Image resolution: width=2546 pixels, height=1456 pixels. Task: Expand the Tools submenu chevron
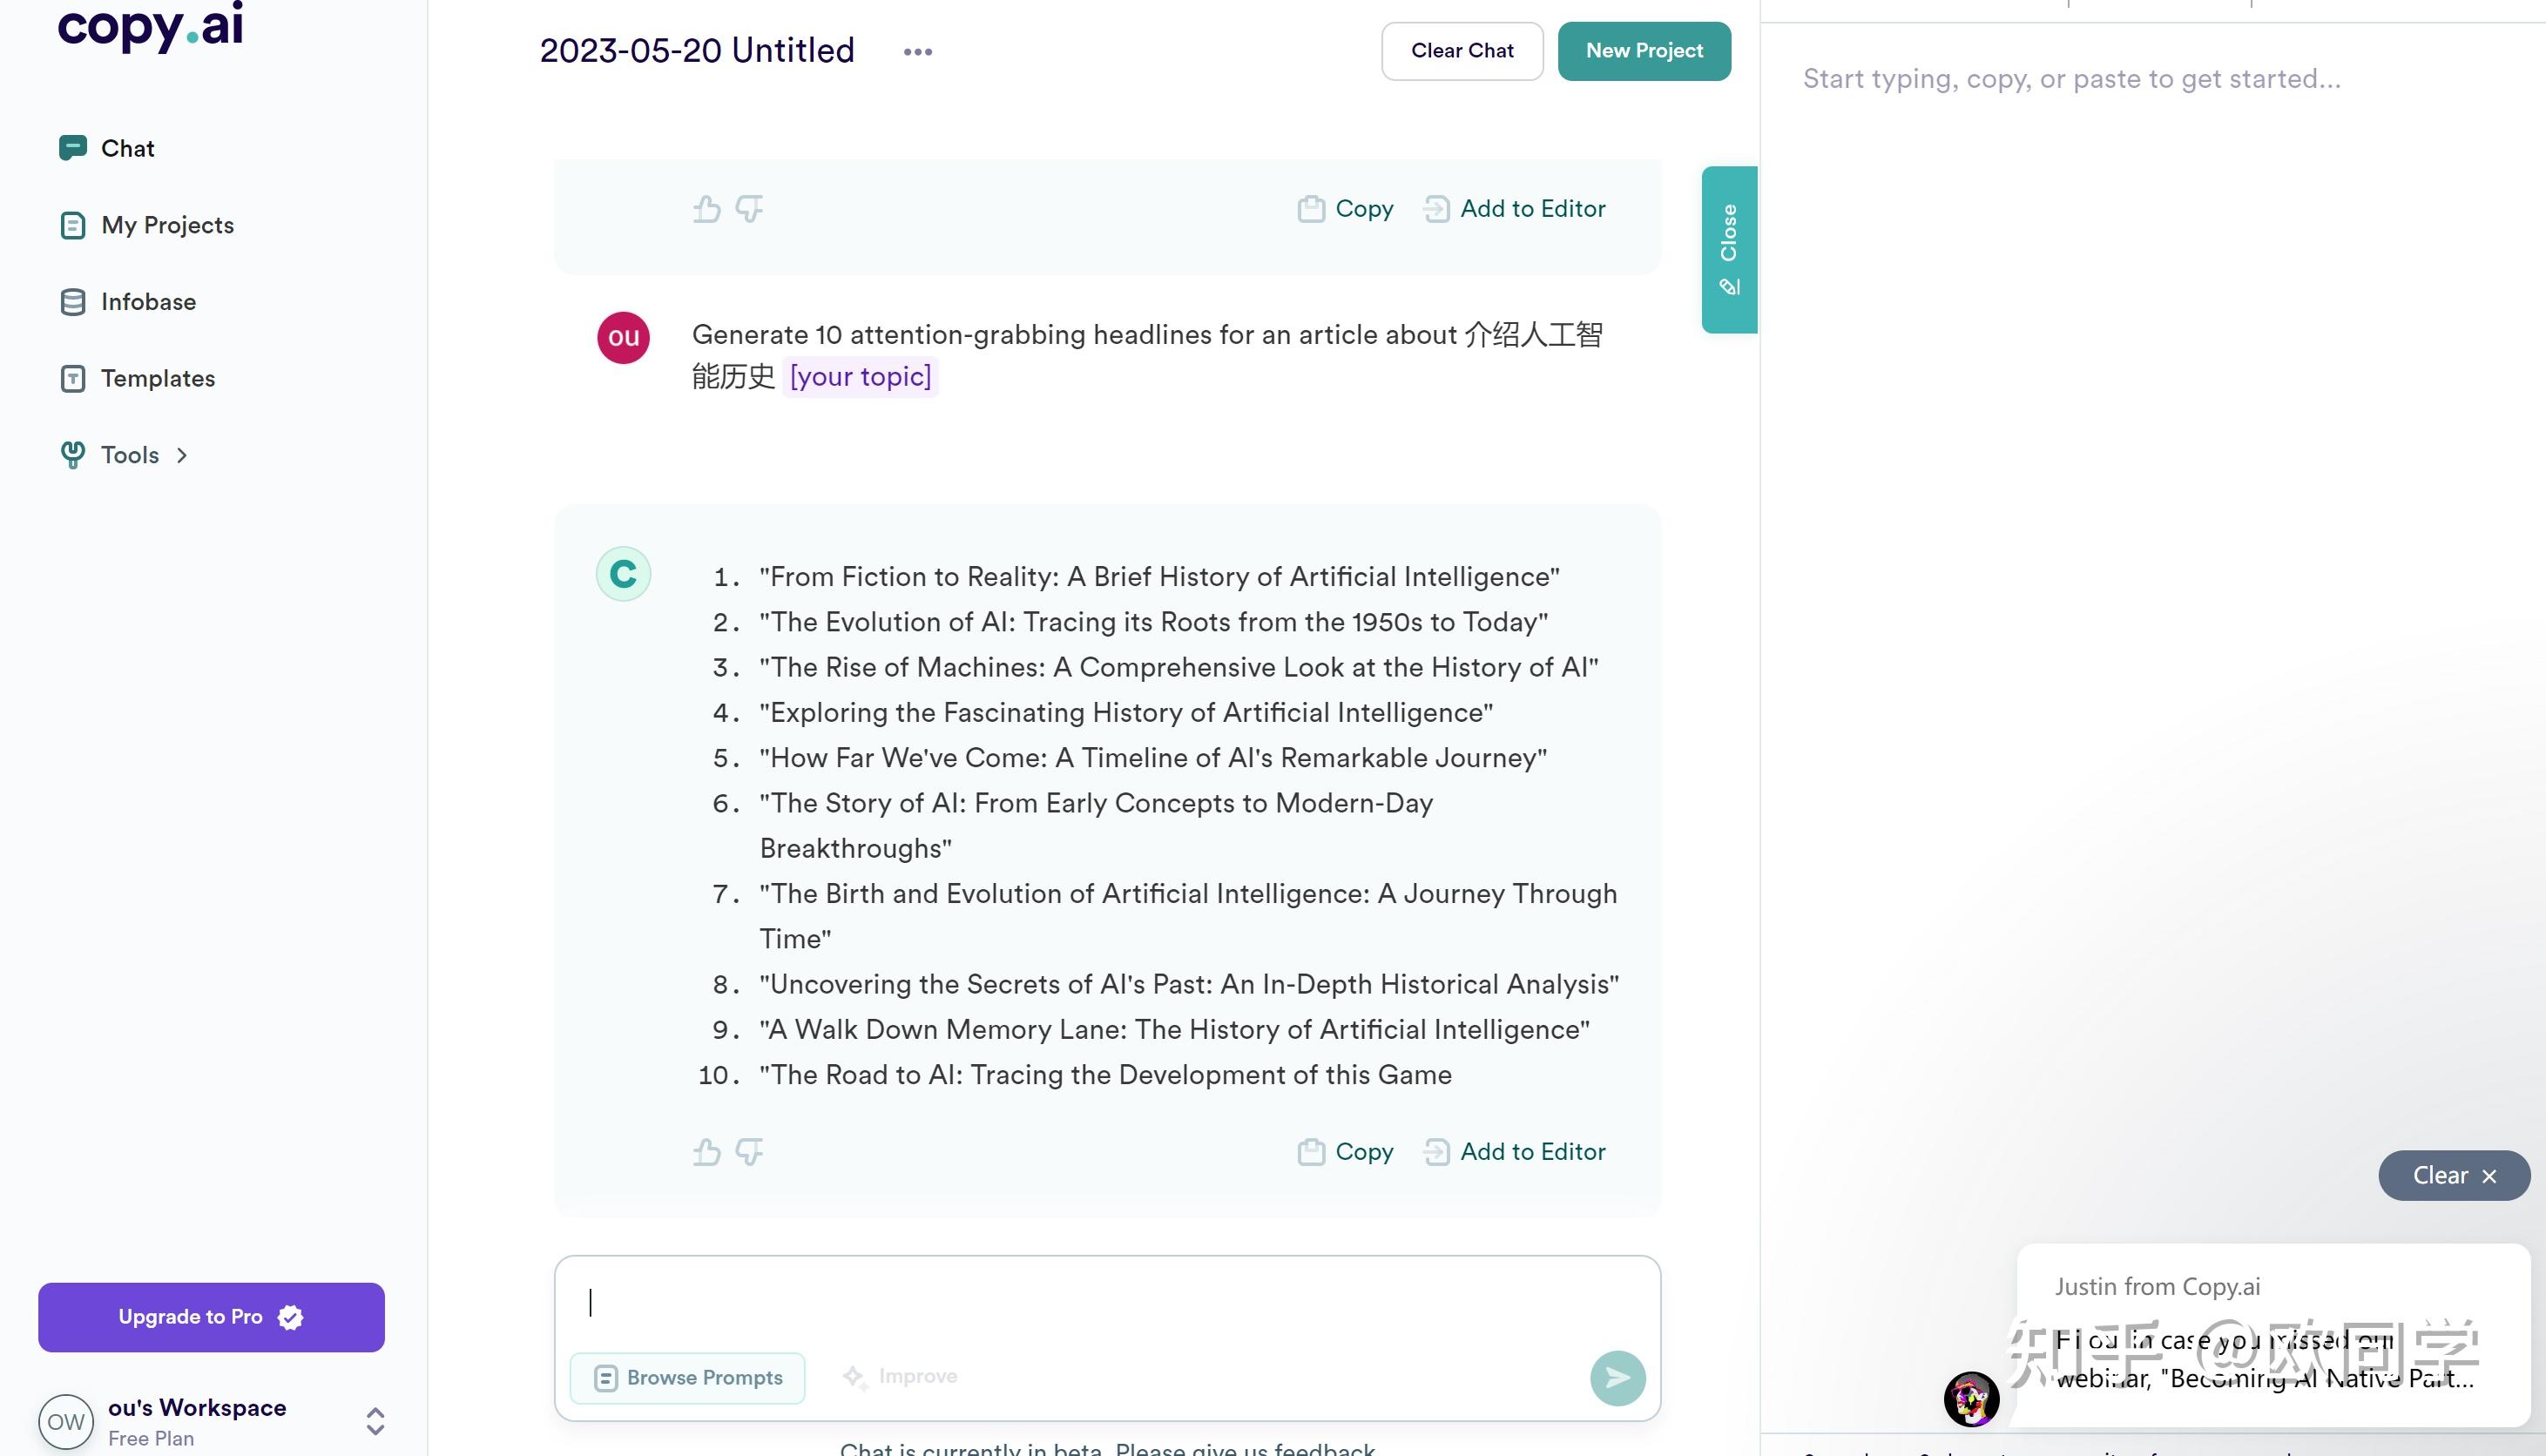tap(182, 456)
